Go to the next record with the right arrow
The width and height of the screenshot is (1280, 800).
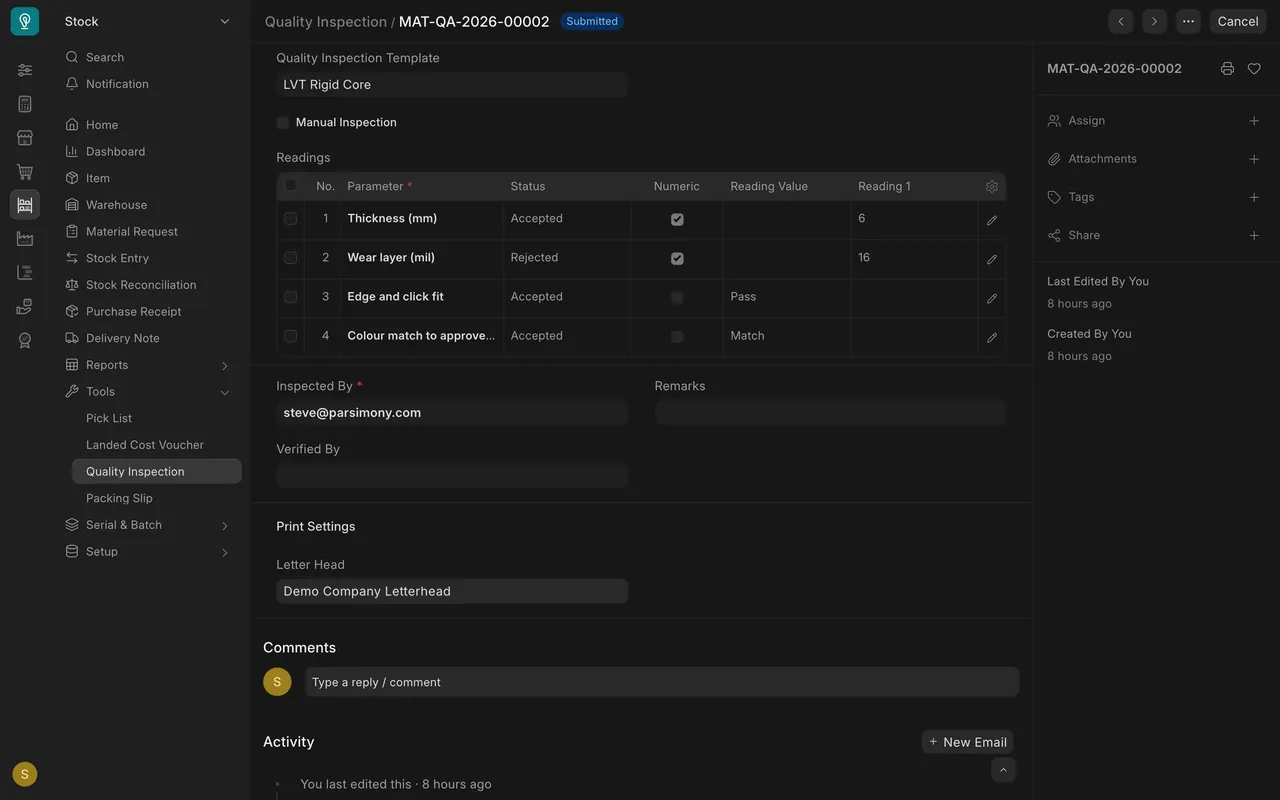(1154, 21)
